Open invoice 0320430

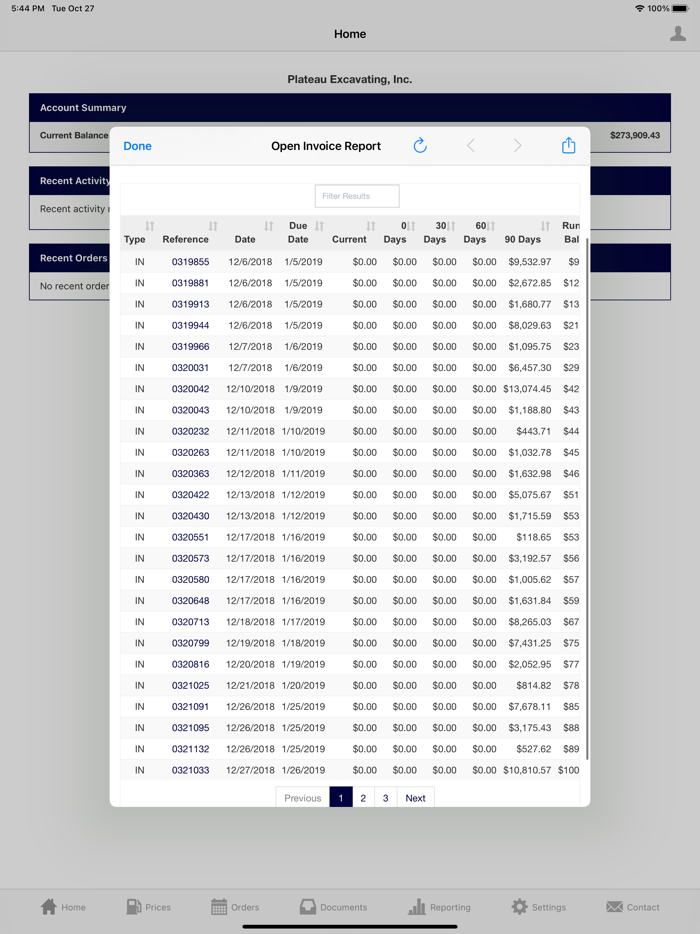[x=191, y=516]
